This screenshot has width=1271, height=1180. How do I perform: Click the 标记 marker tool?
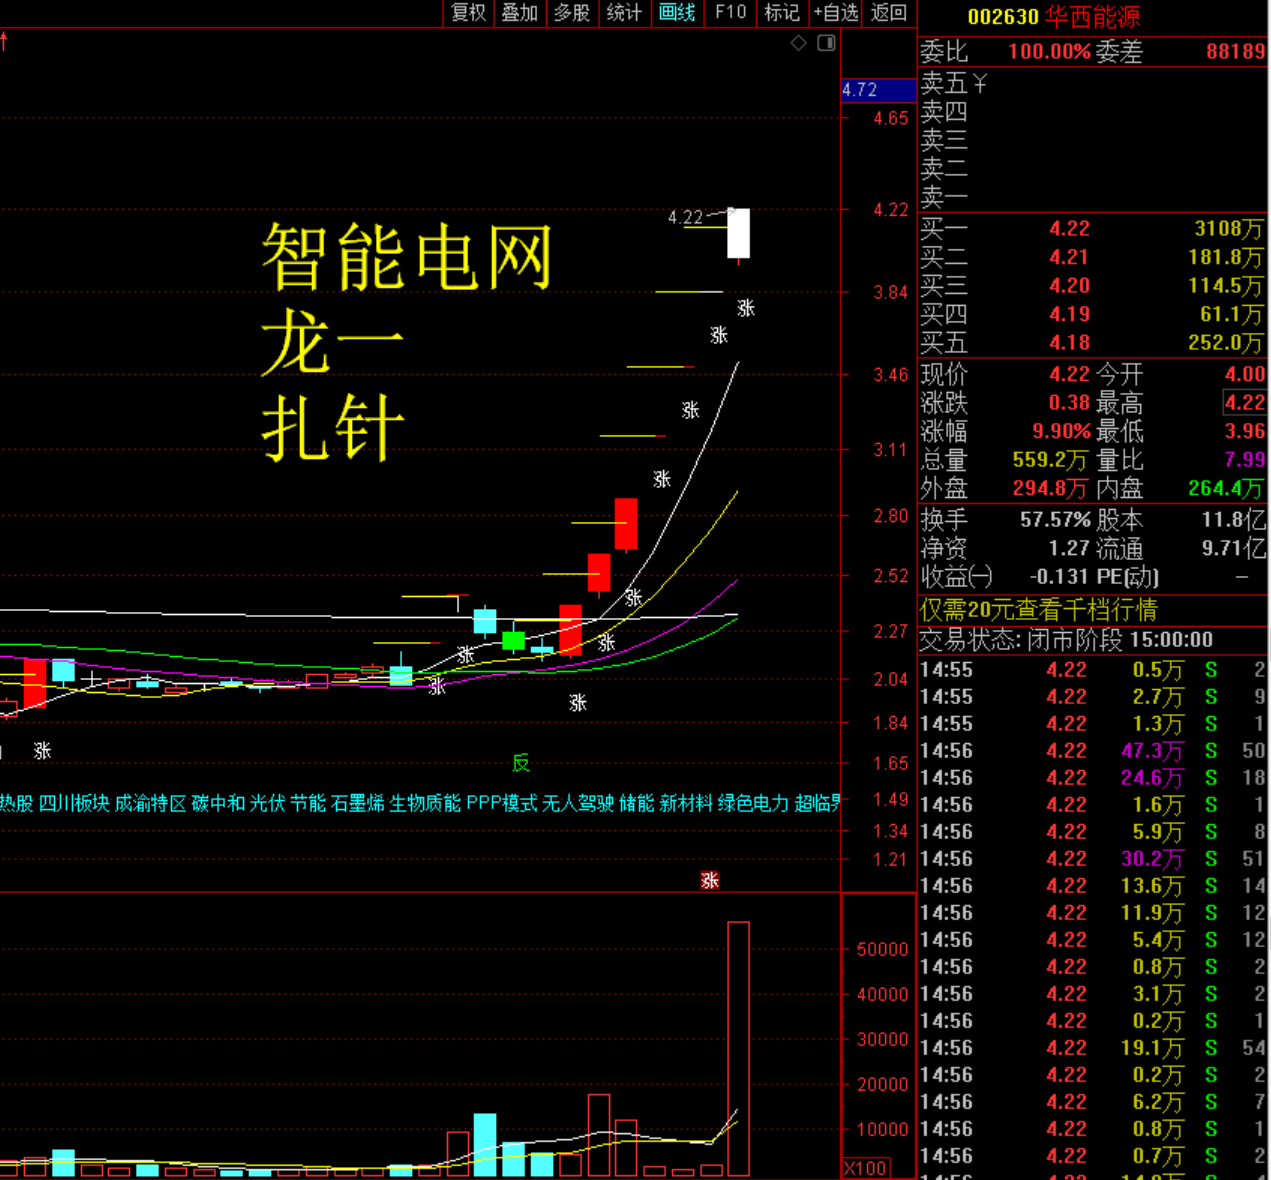click(x=781, y=14)
